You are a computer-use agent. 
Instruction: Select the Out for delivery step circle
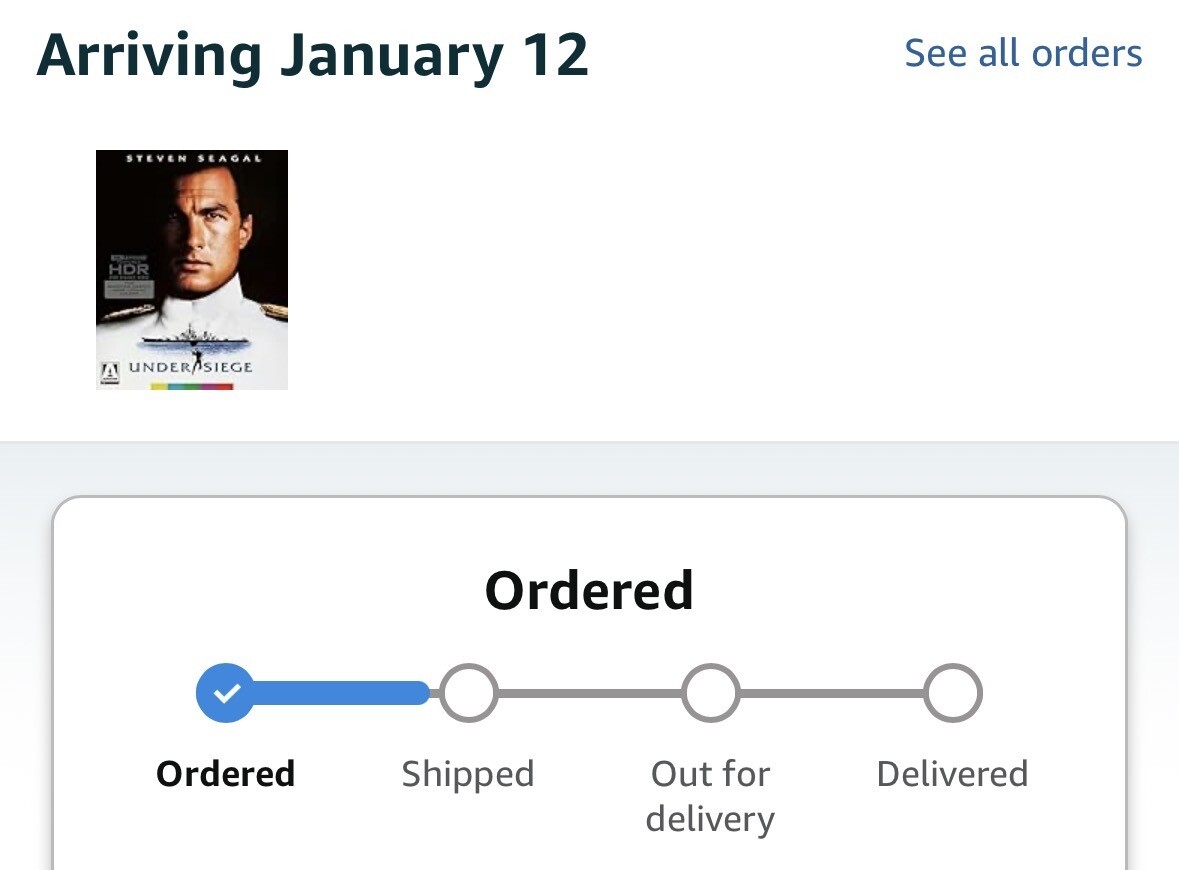(710, 692)
